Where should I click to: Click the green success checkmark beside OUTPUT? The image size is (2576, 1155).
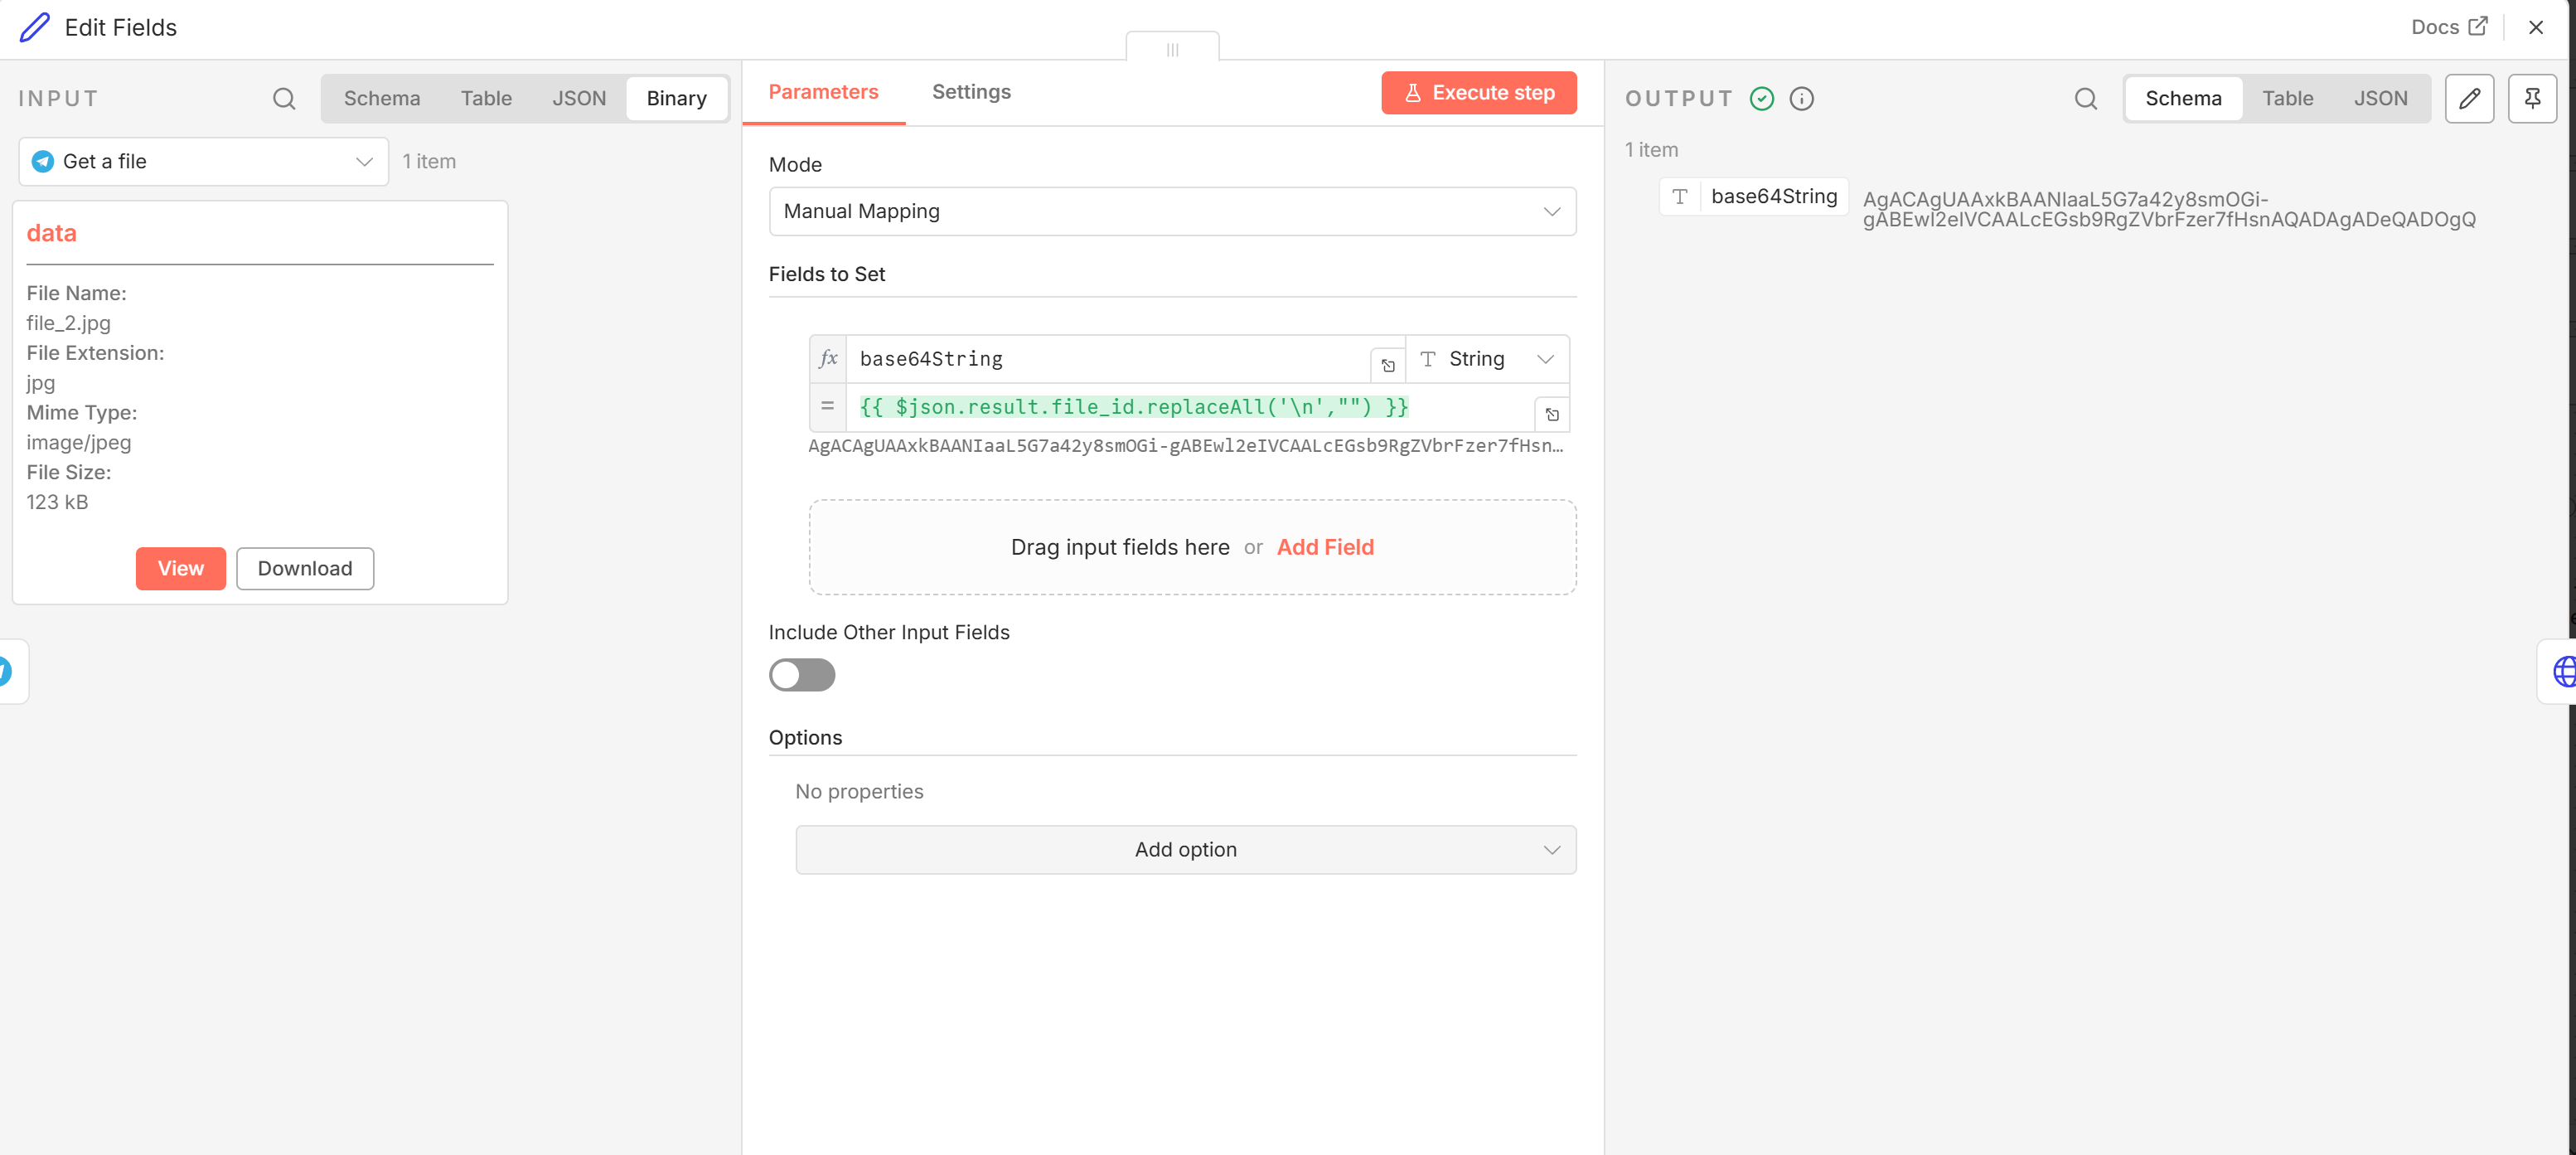coord(1761,98)
